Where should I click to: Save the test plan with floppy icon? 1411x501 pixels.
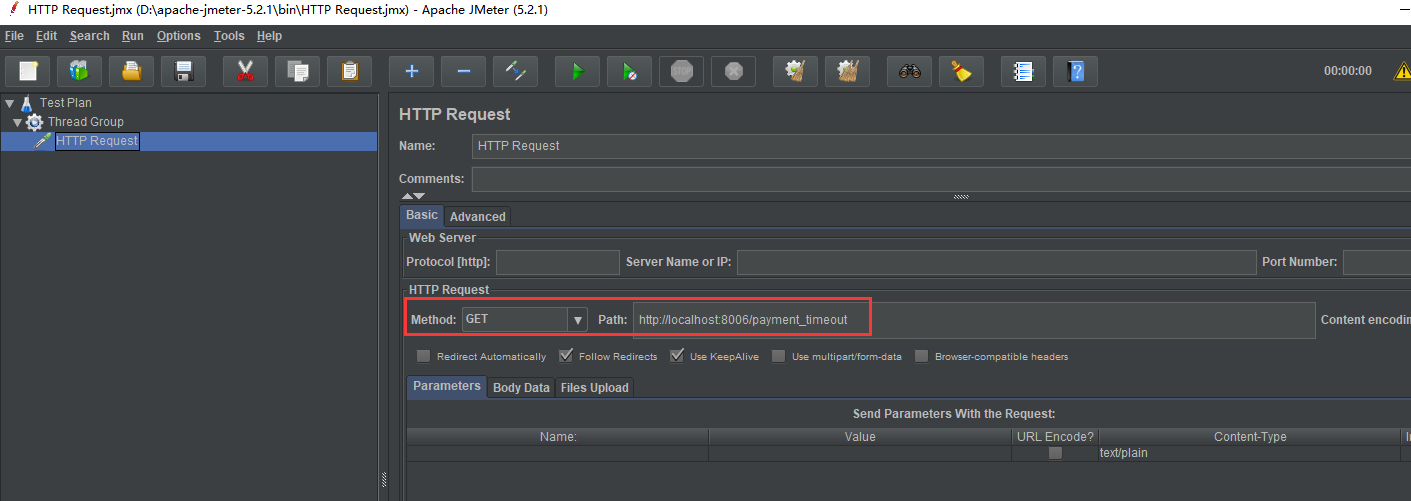pyautogui.click(x=183, y=71)
